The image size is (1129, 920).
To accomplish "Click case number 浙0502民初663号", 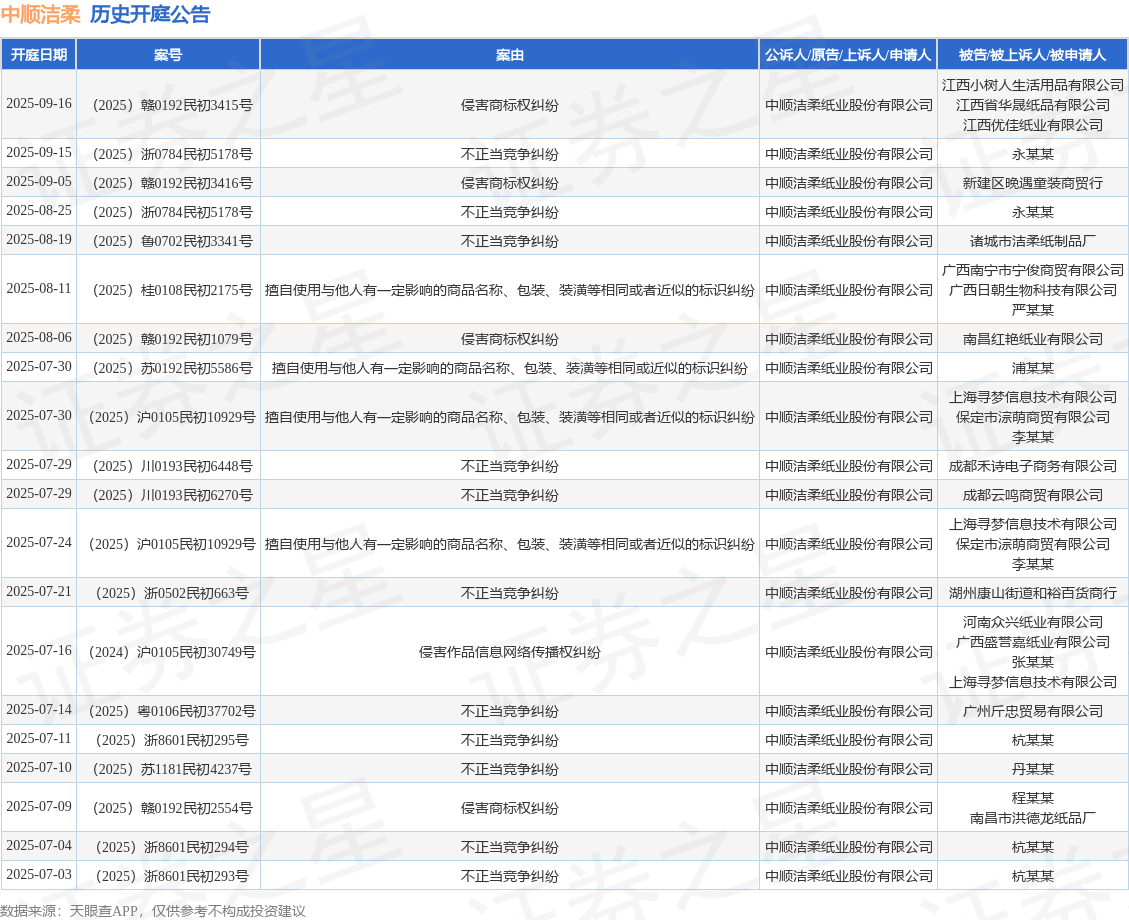I will [172, 592].
